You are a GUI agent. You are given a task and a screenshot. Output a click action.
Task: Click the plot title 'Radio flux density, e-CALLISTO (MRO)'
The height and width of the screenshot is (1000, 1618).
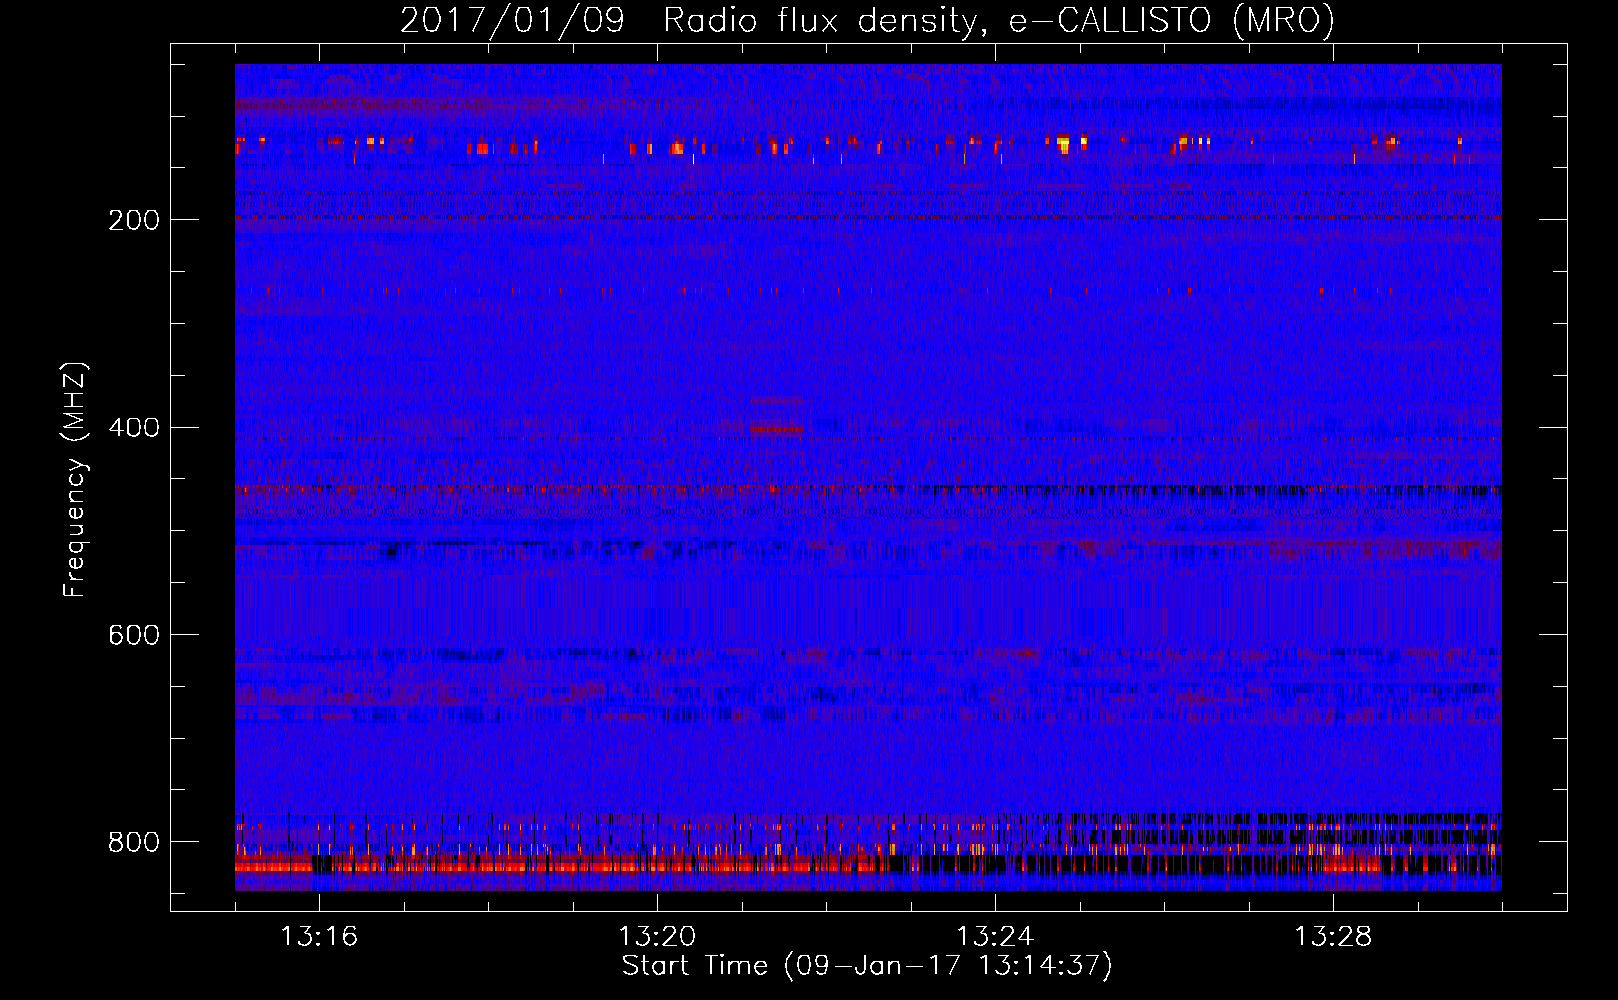point(999,20)
